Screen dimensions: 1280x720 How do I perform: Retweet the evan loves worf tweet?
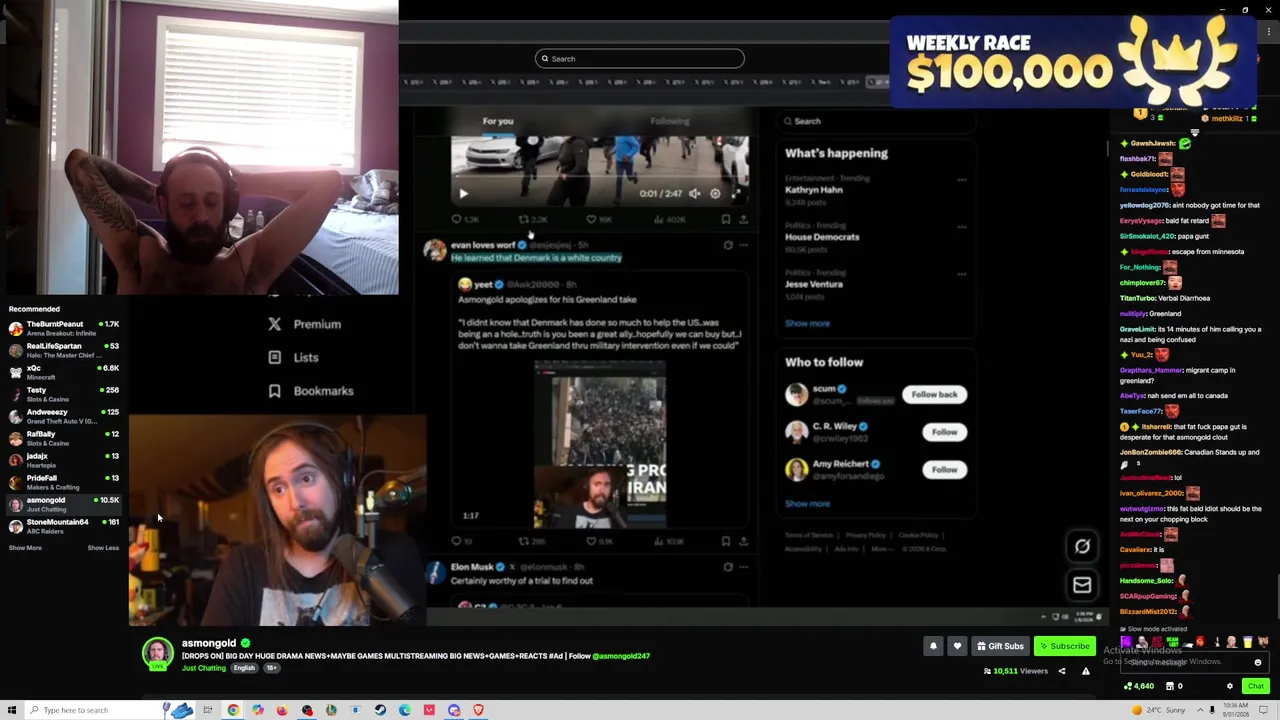[x=523, y=541]
